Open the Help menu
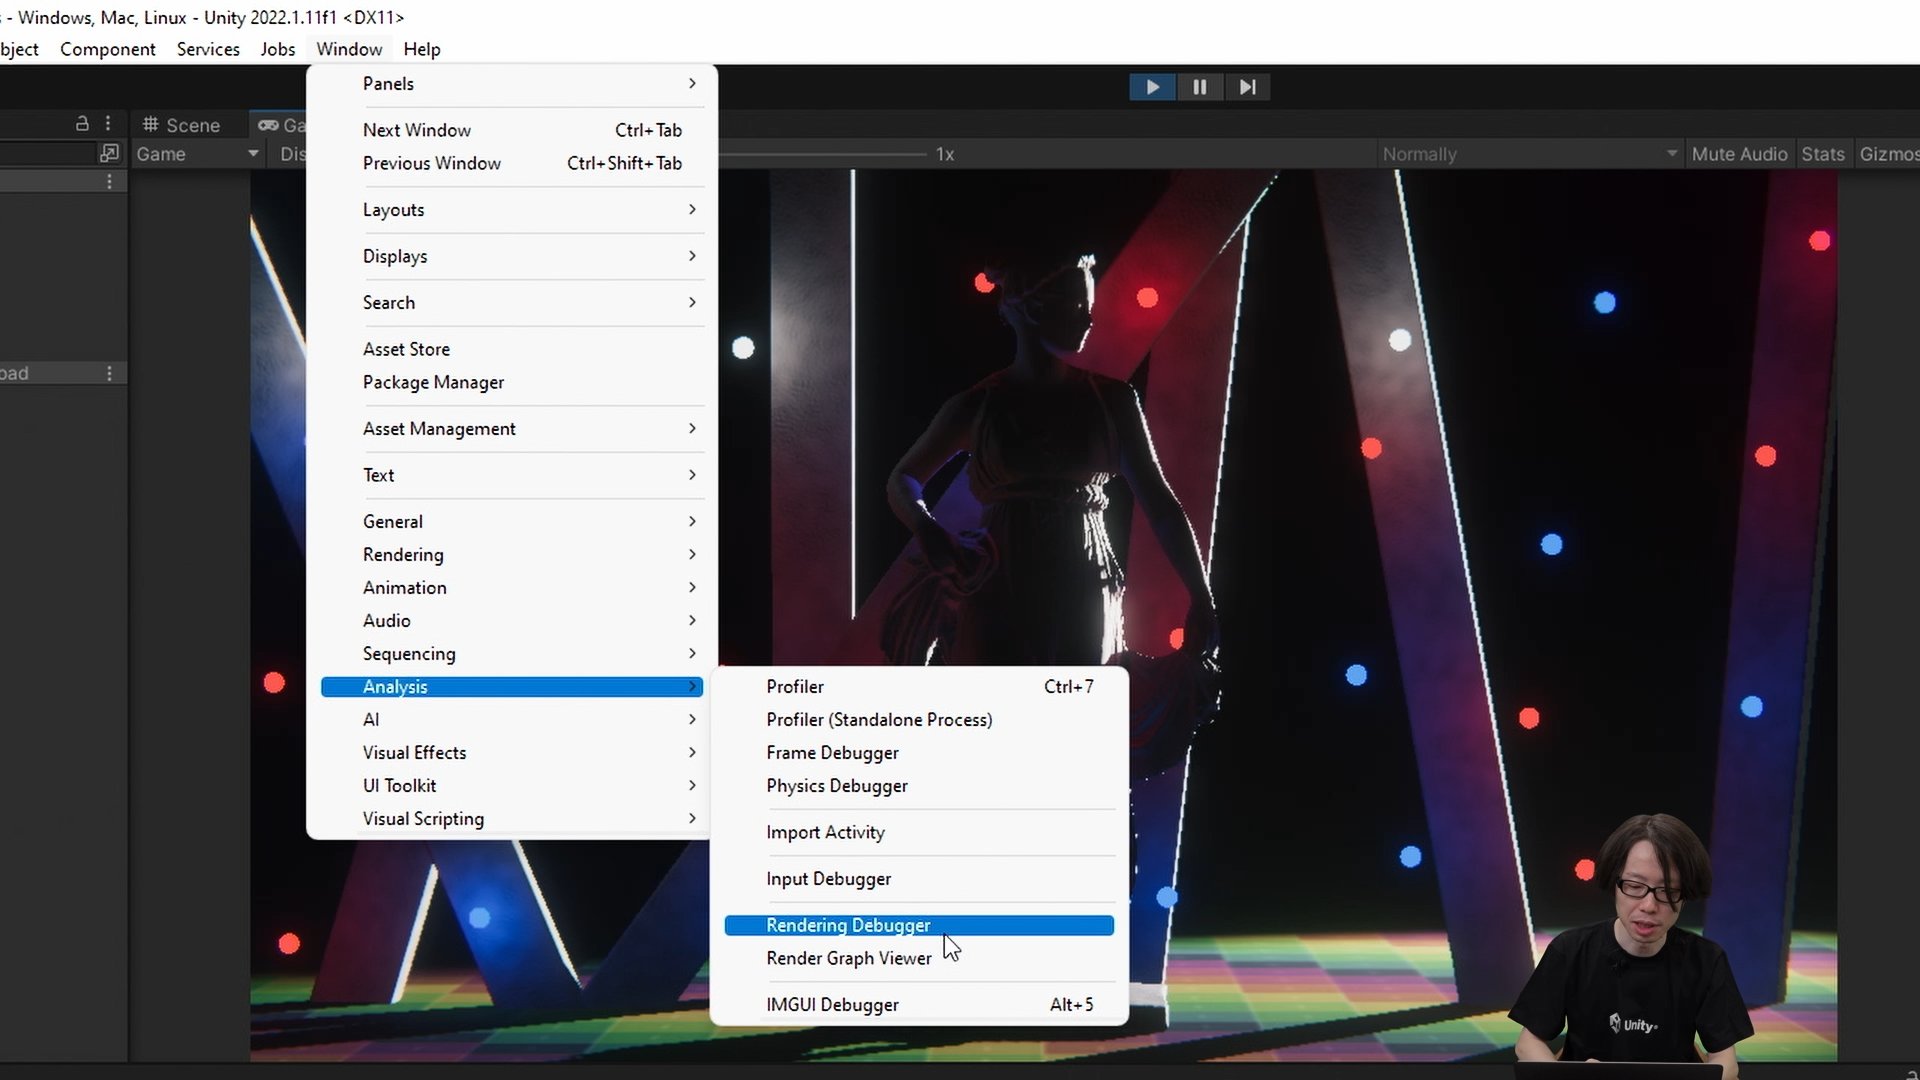1920x1080 pixels. pyautogui.click(x=421, y=49)
